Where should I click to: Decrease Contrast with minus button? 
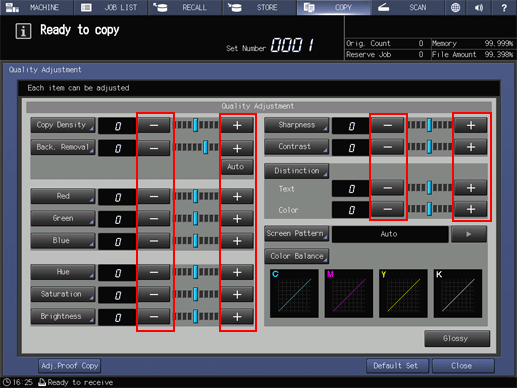(x=387, y=147)
